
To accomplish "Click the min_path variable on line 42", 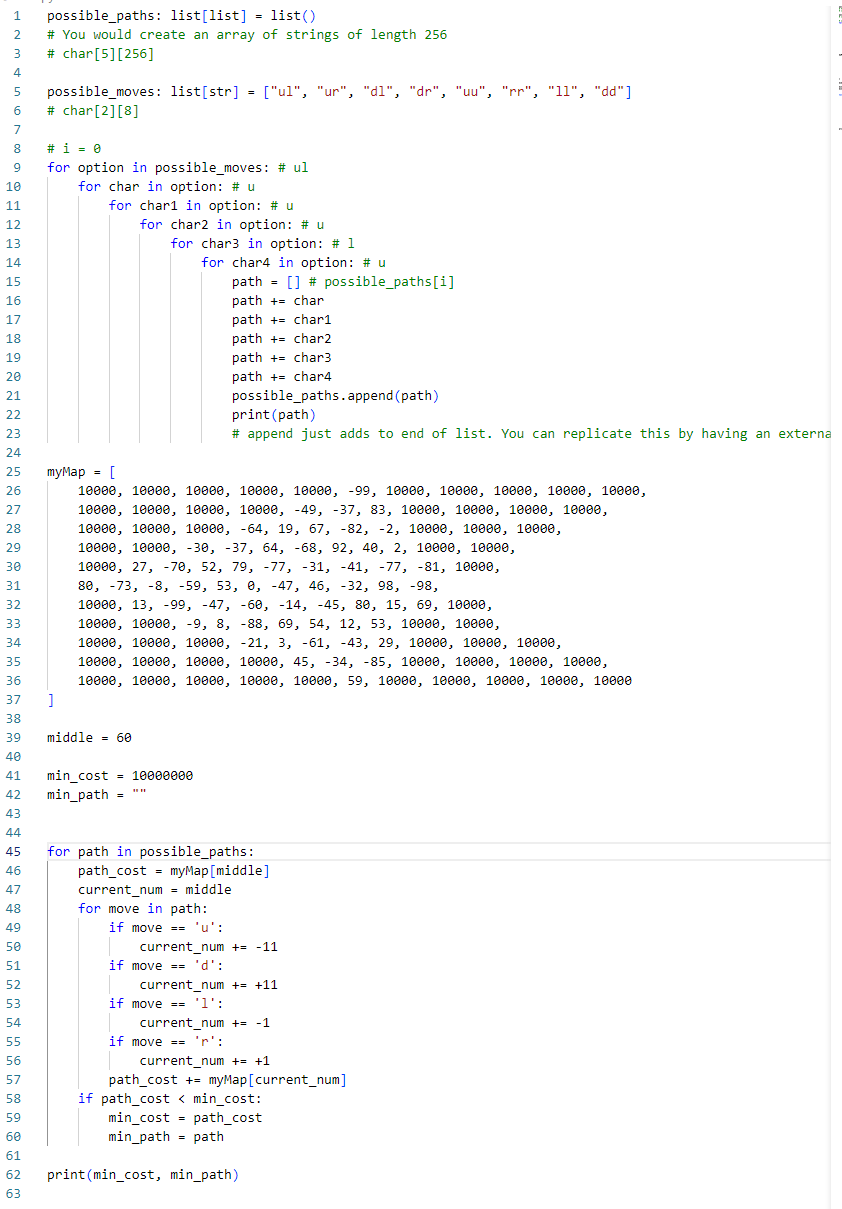I will point(75,794).
